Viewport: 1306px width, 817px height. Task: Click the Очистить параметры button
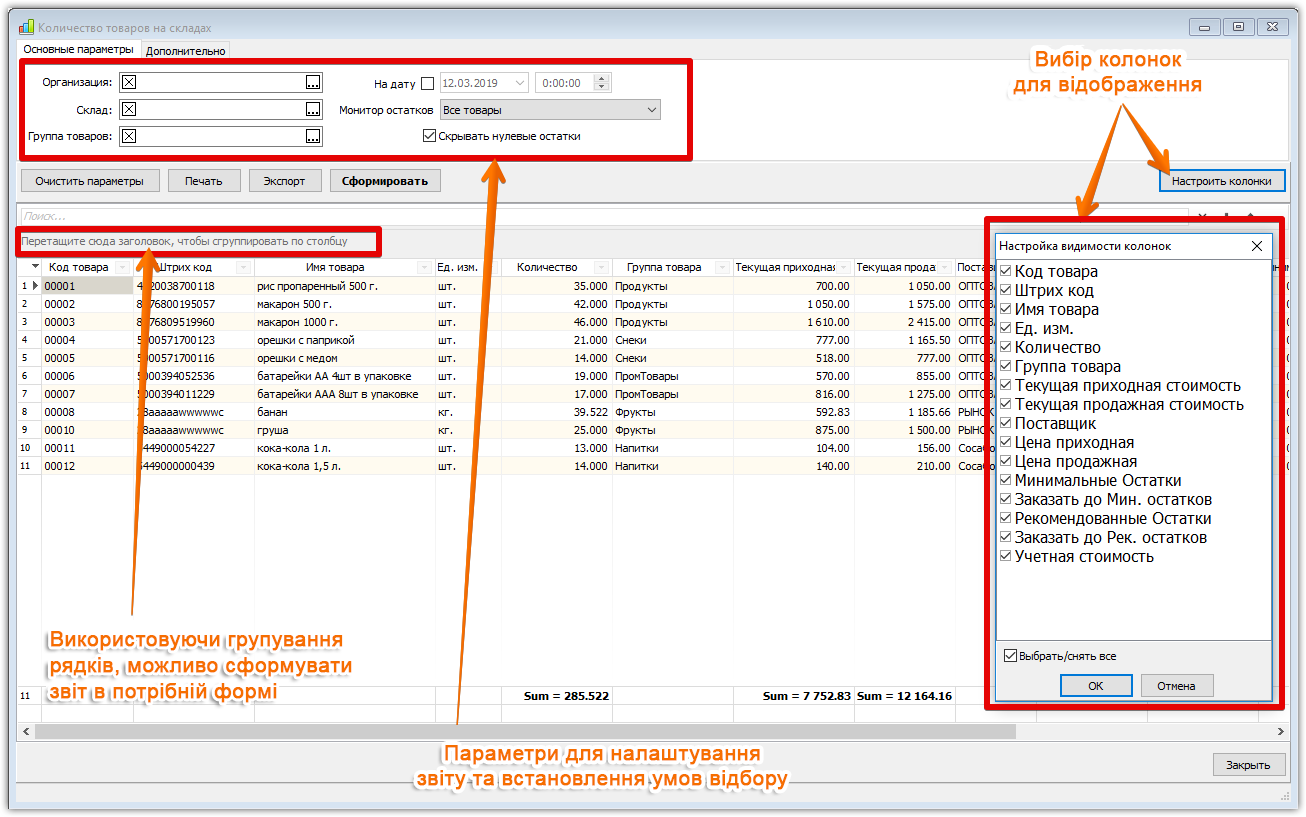90,181
